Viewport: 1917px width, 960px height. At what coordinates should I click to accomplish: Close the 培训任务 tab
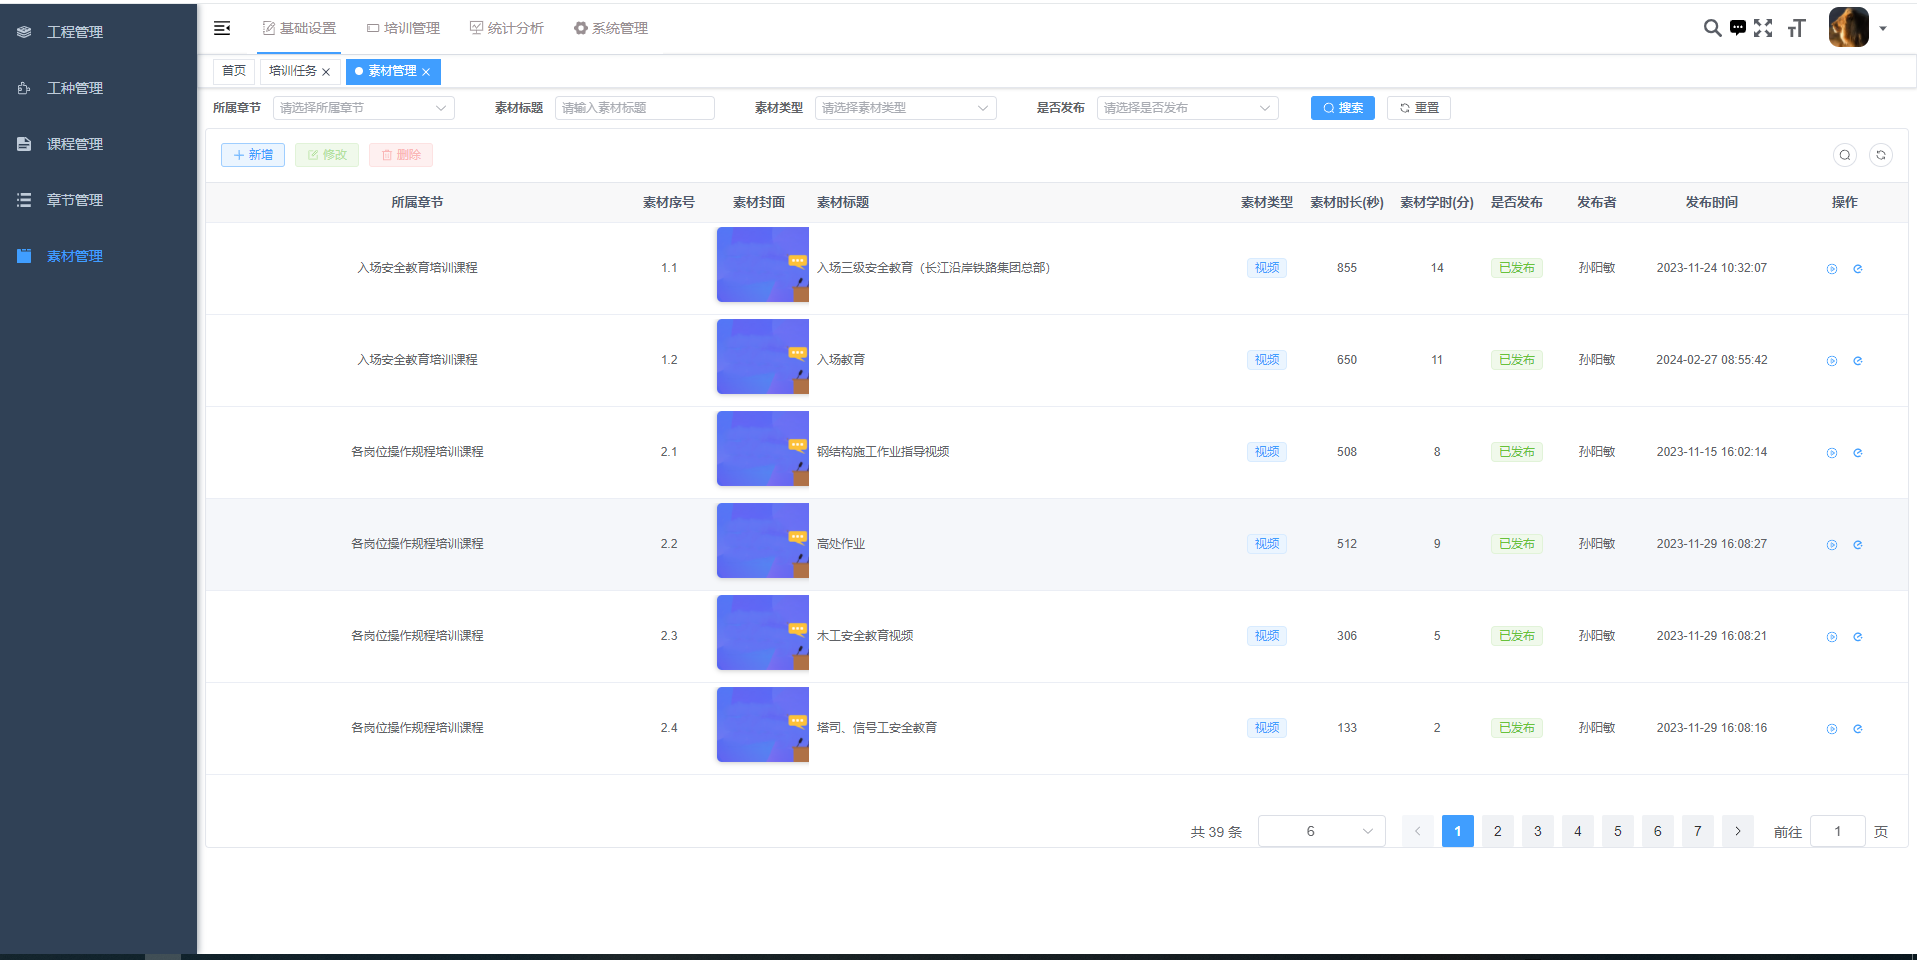tap(326, 72)
